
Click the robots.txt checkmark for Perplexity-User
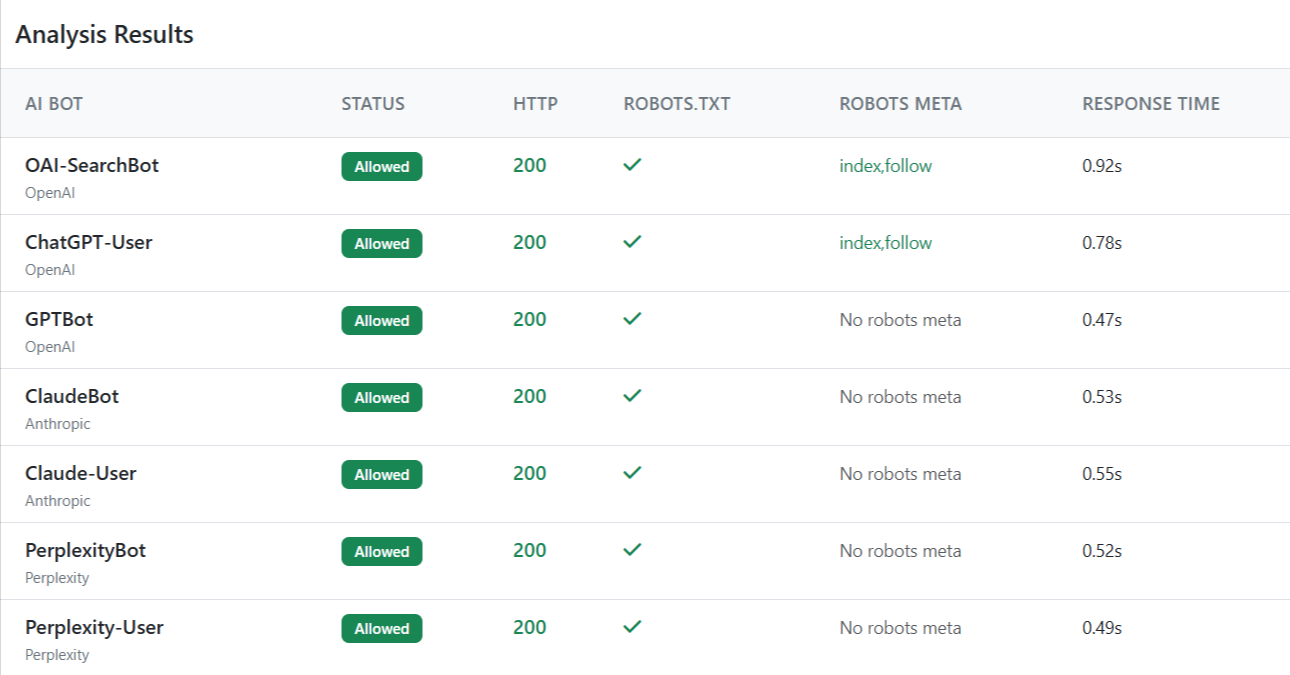coord(631,627)
